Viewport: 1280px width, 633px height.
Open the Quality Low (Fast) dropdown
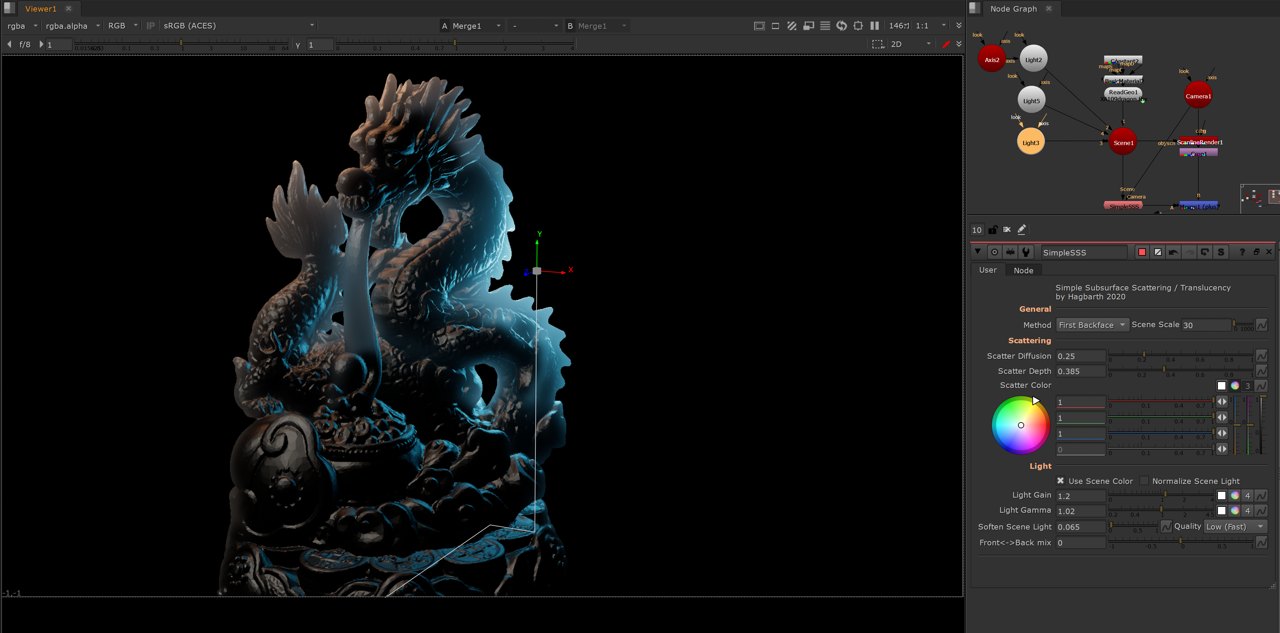click(x=1235, y=527)
